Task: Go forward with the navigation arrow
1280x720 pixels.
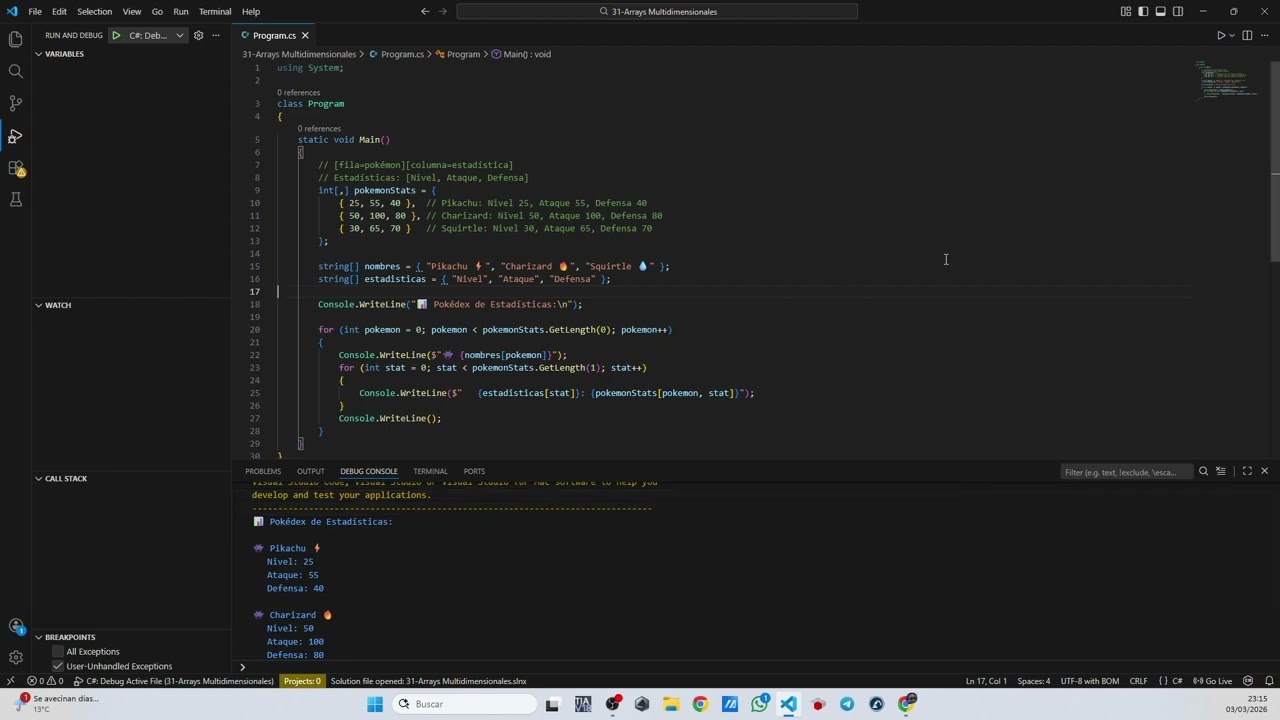Action: [441, 11]
